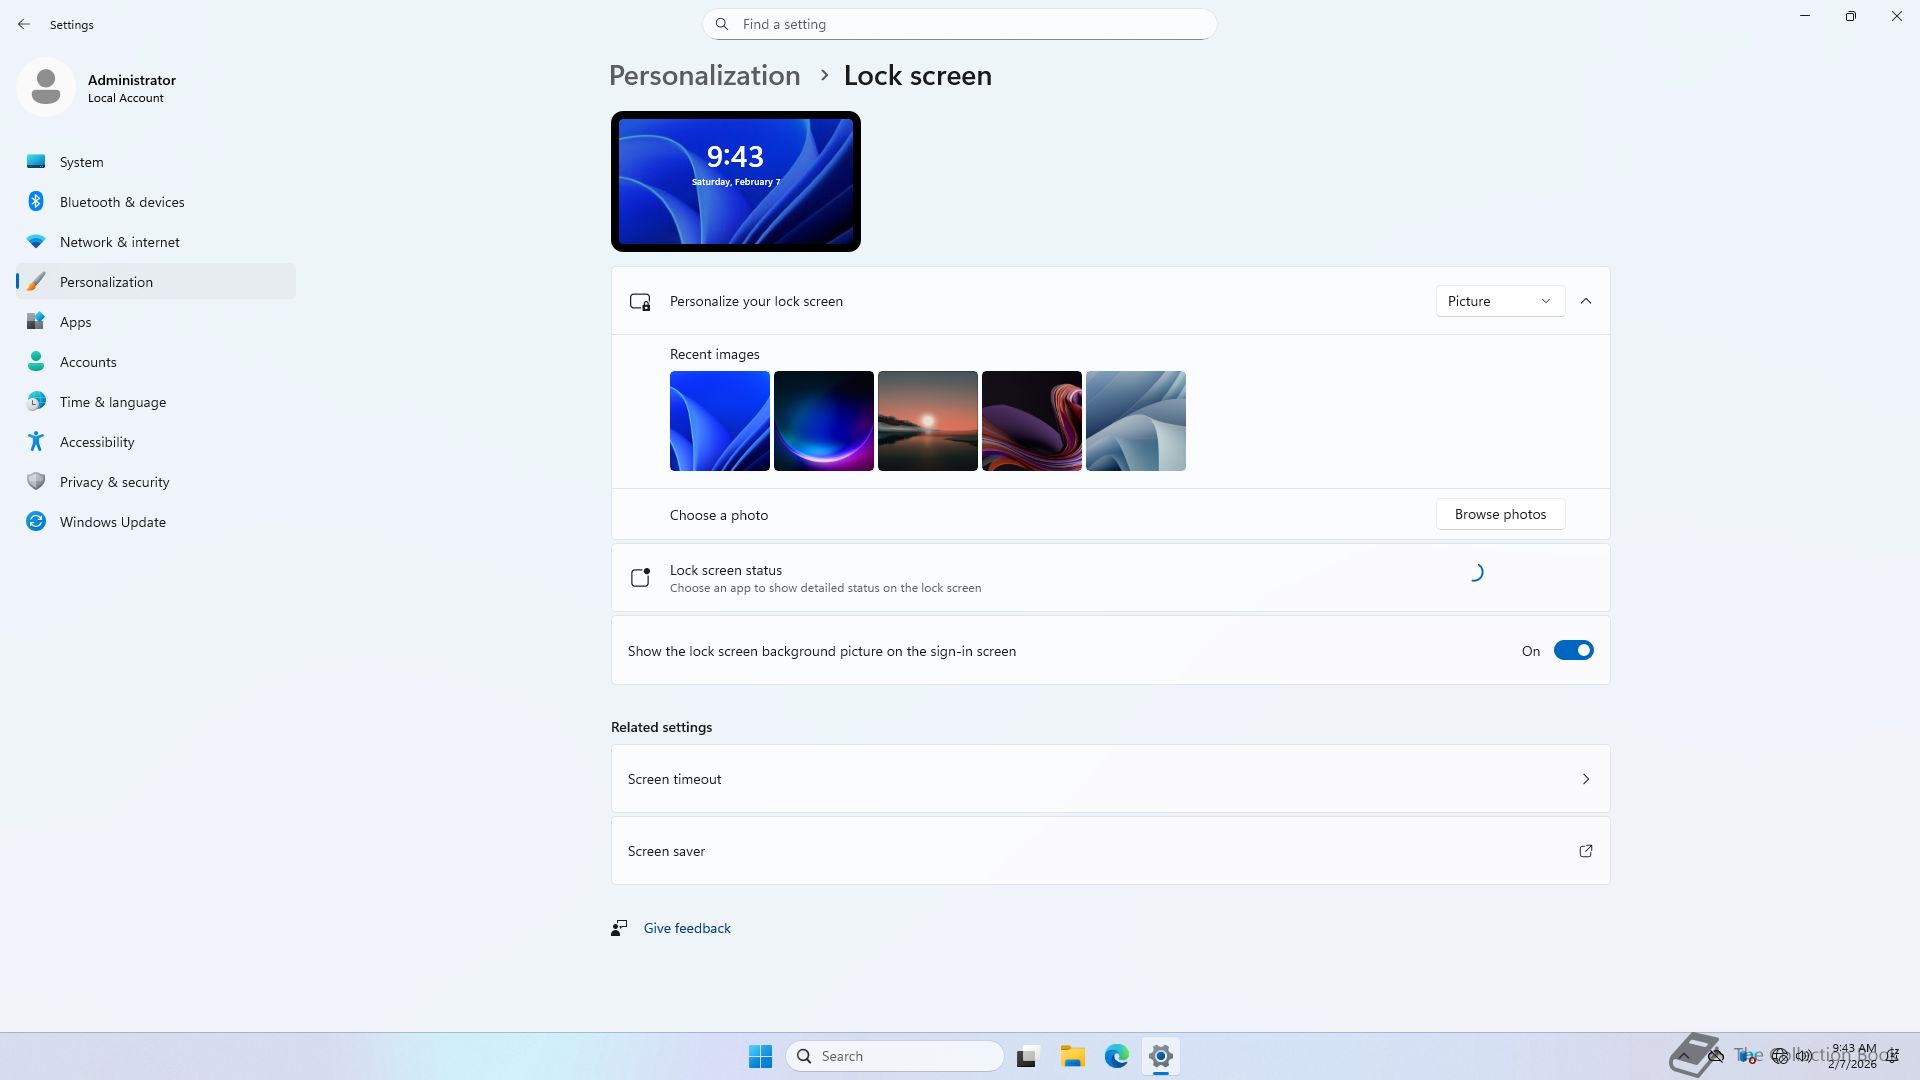
Task: Open the Screen timeout settings
Action: tap(1110, 779)
